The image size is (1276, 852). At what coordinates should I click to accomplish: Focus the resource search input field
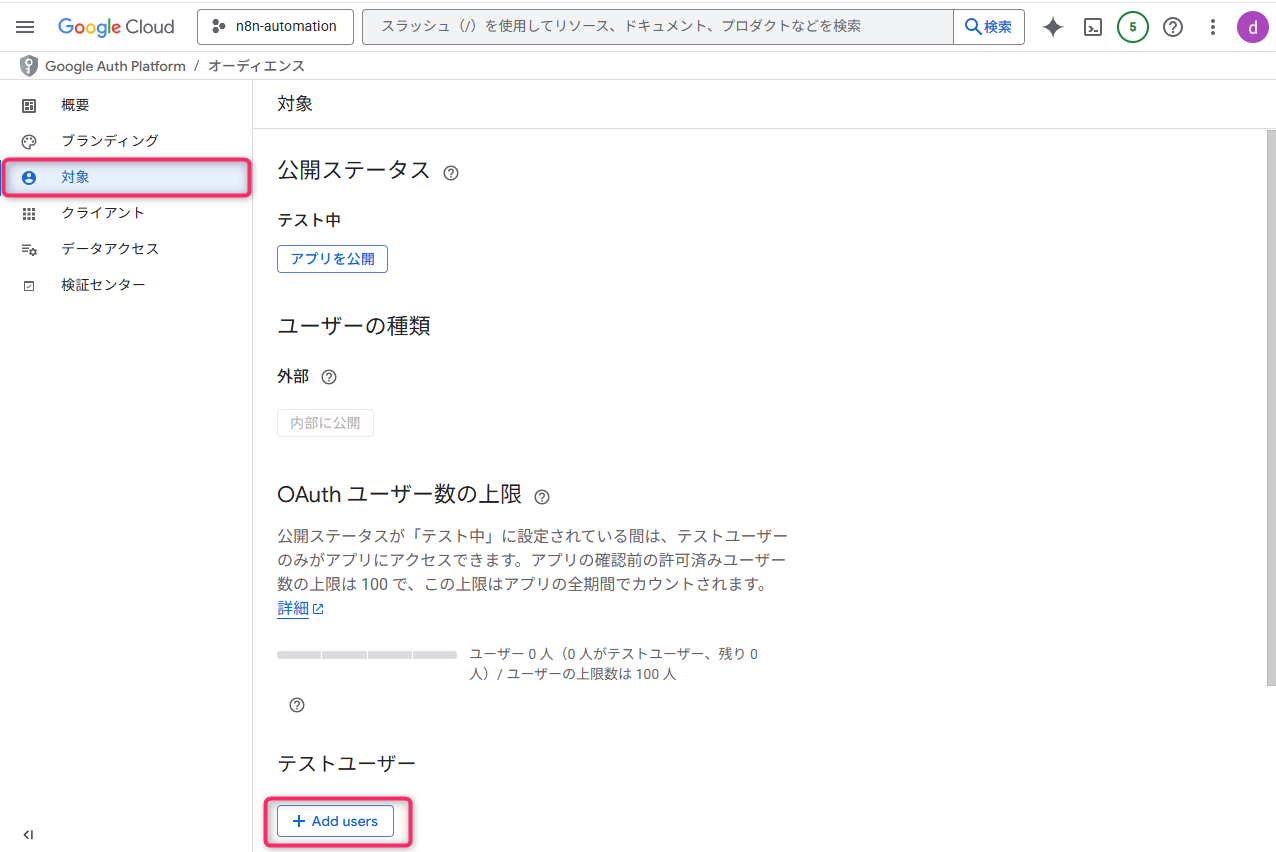(x=657, y=27)
